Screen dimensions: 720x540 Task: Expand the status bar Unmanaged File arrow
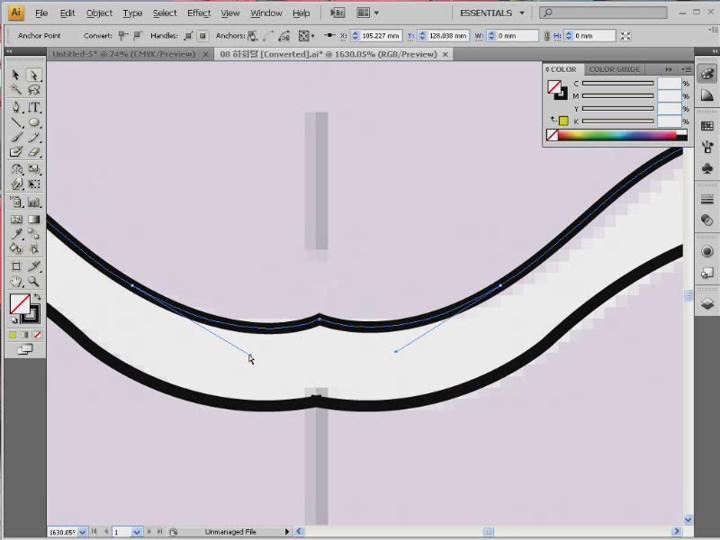[287, 532]
